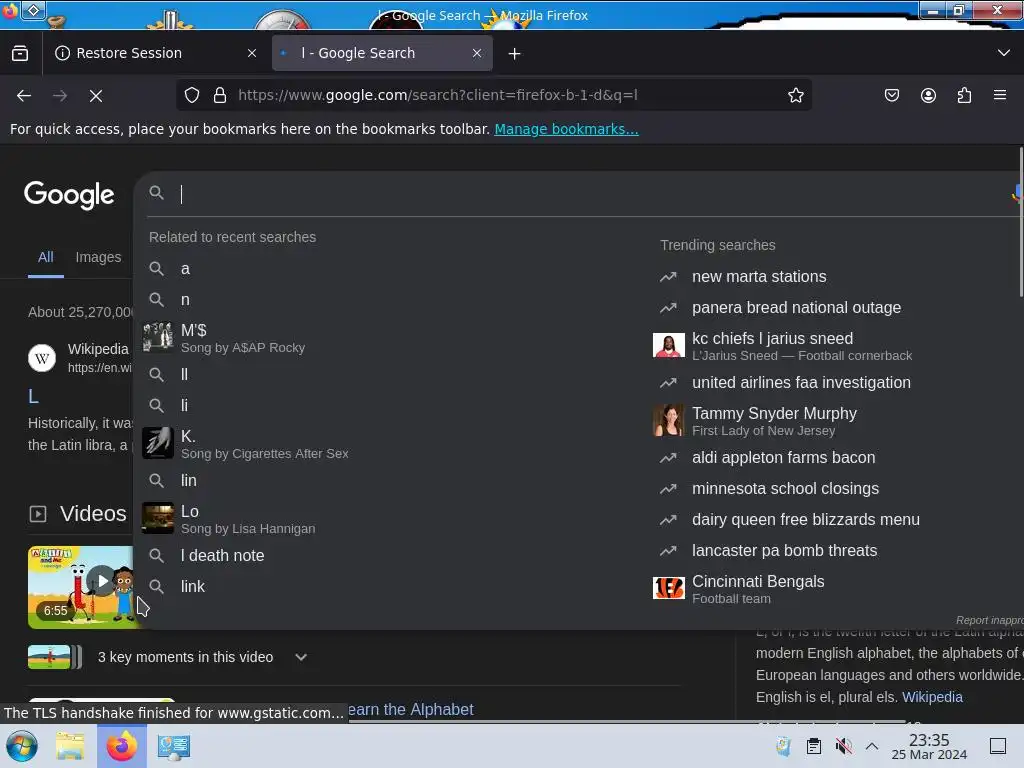Image resolution: width=1024 pixels, height=768 pixels.
Task: Click the magnifier icon in search box
Action: point(156,193)
